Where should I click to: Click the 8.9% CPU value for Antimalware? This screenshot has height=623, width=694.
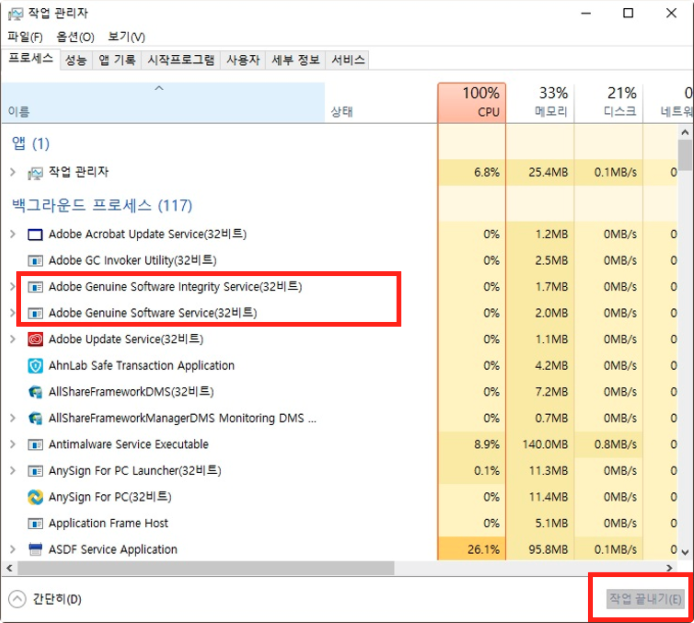coord(487,444)
